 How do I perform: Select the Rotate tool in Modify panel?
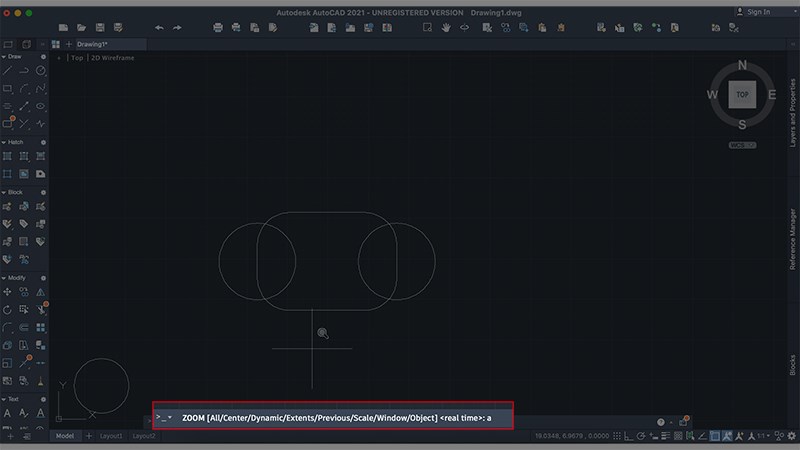click(7, 310)
